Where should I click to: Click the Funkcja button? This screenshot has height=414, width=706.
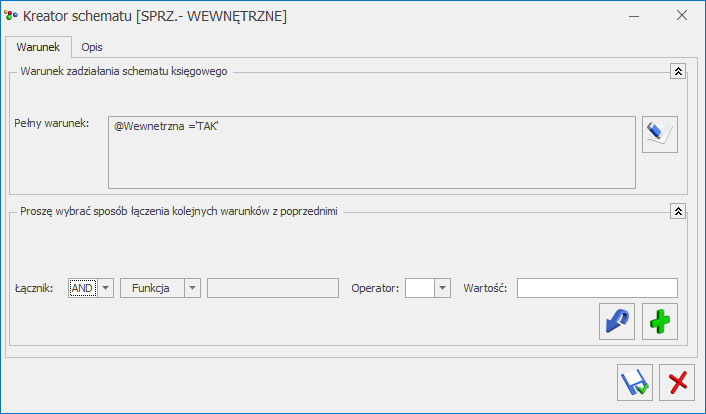coord(152,288)
